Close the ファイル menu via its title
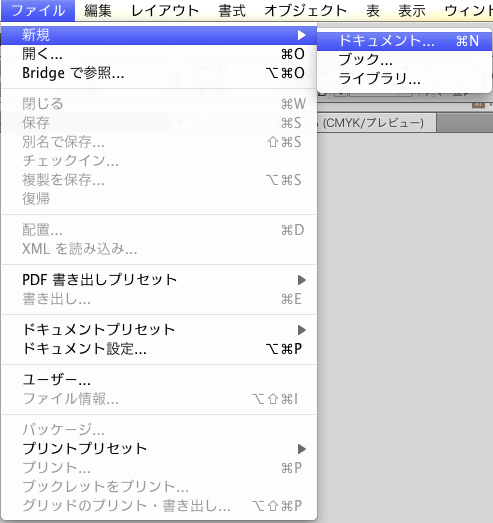This screenshot has height=523, width=493. (38, 11)
